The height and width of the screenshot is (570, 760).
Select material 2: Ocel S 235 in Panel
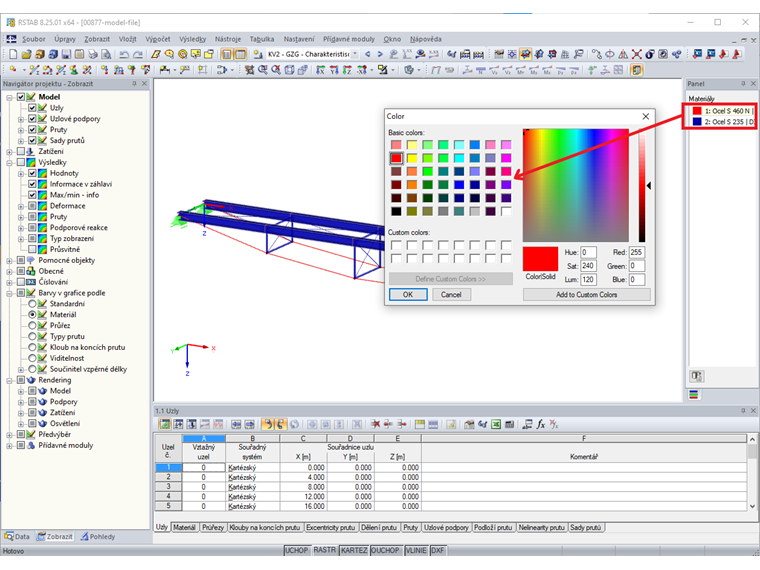coord(723,122)
